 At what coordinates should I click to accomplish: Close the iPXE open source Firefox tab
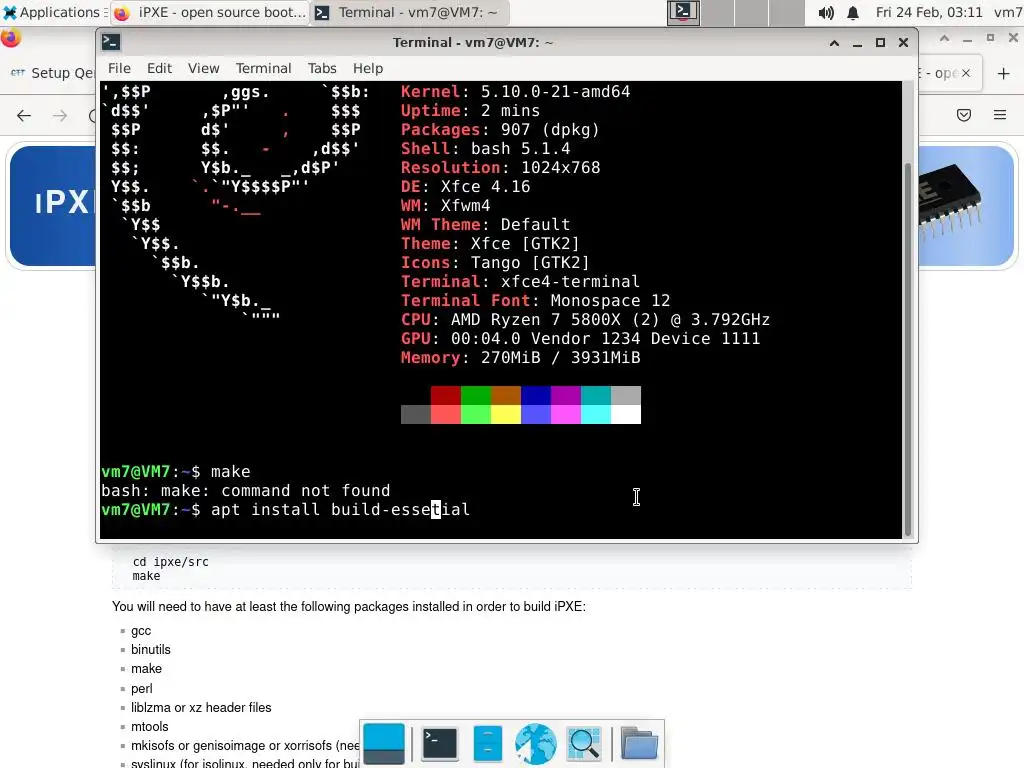pos(966,73)
